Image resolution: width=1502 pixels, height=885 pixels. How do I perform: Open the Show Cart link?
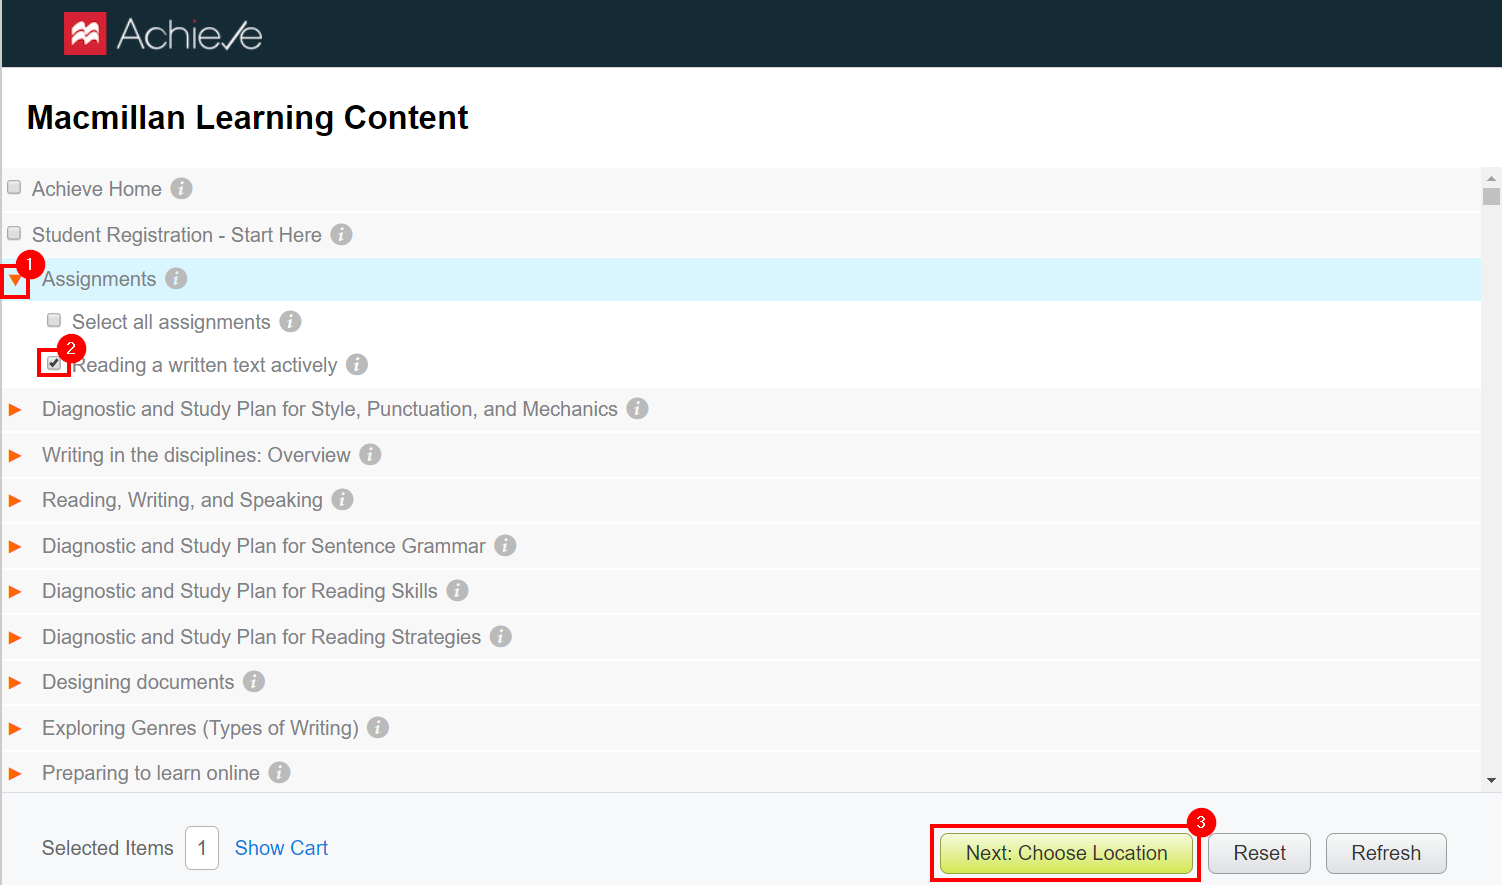tap(281, 847)
